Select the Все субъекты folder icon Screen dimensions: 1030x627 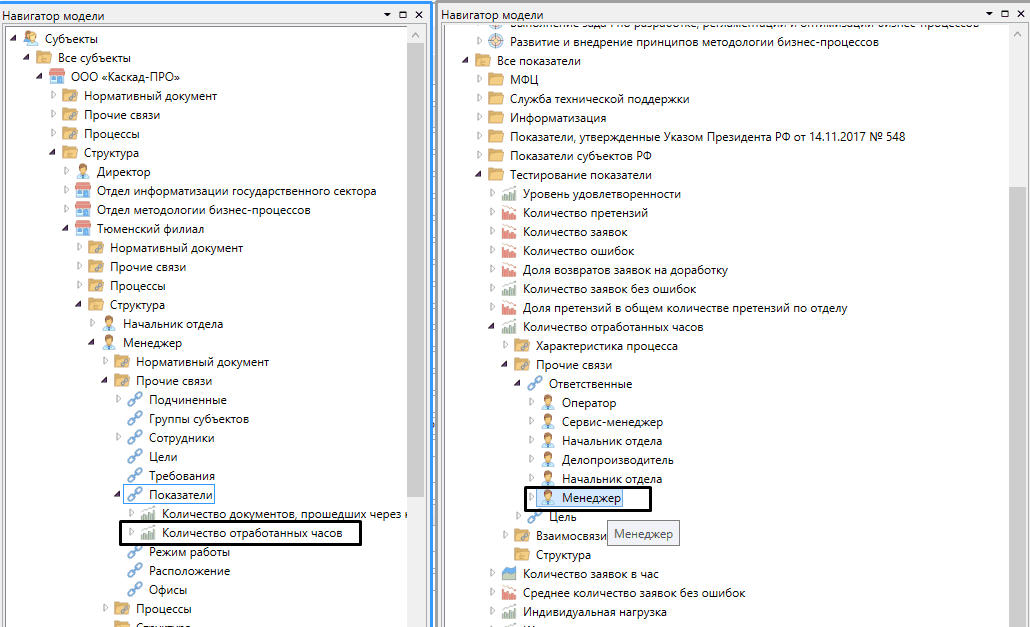pos(43,58)
